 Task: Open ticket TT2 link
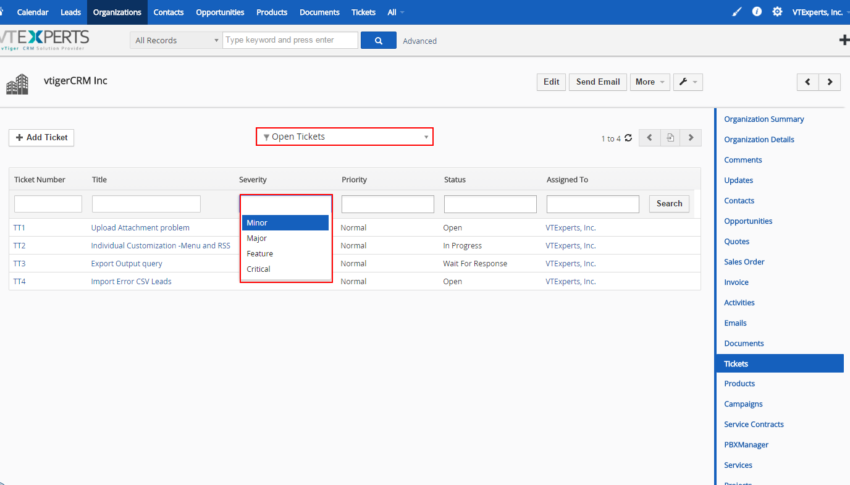pyautogui.click(x=20, y=245)
